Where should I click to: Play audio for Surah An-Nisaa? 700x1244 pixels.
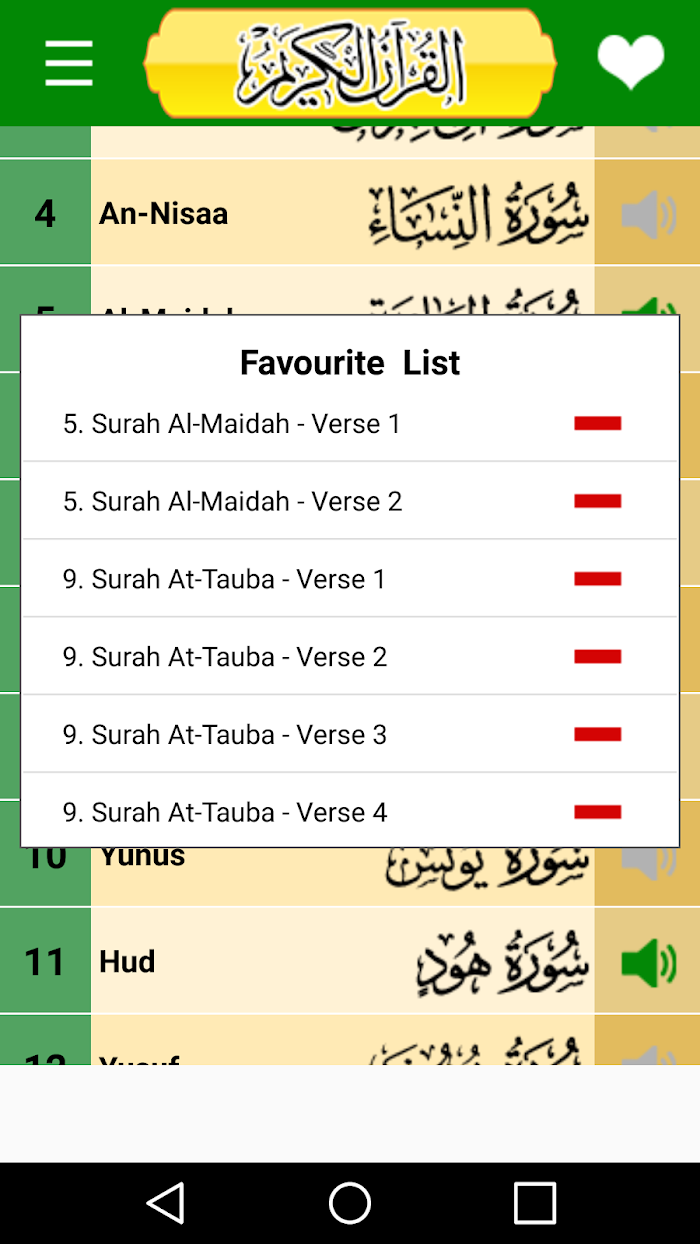(x=648, y=214)
